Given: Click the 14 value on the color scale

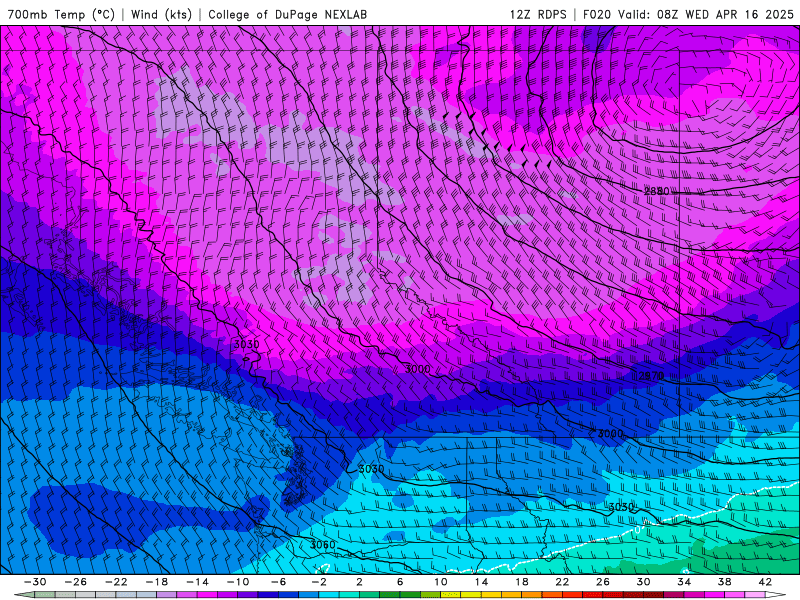Looking at the screenshot, I should 481,582.
